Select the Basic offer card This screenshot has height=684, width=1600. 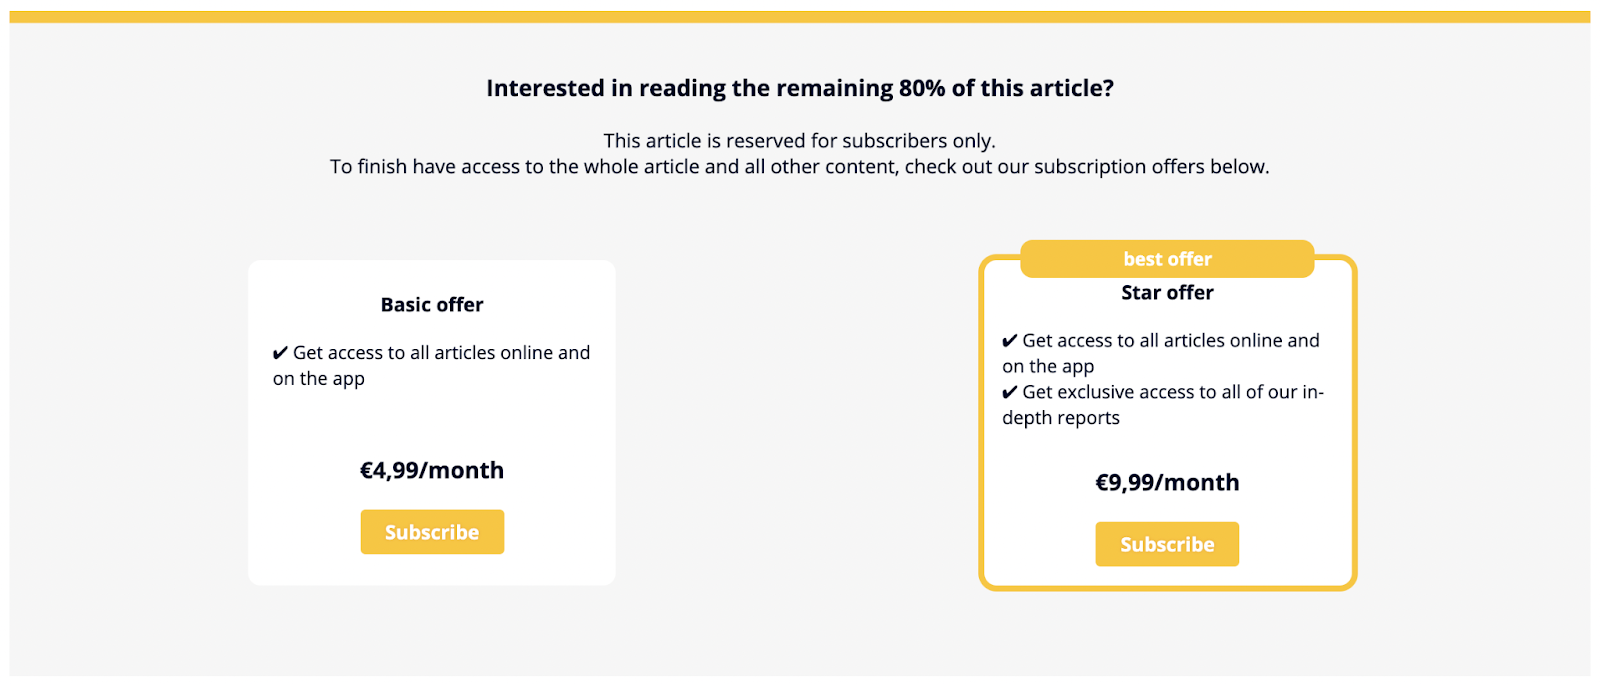pyautogui.click(x=431, y=422)
